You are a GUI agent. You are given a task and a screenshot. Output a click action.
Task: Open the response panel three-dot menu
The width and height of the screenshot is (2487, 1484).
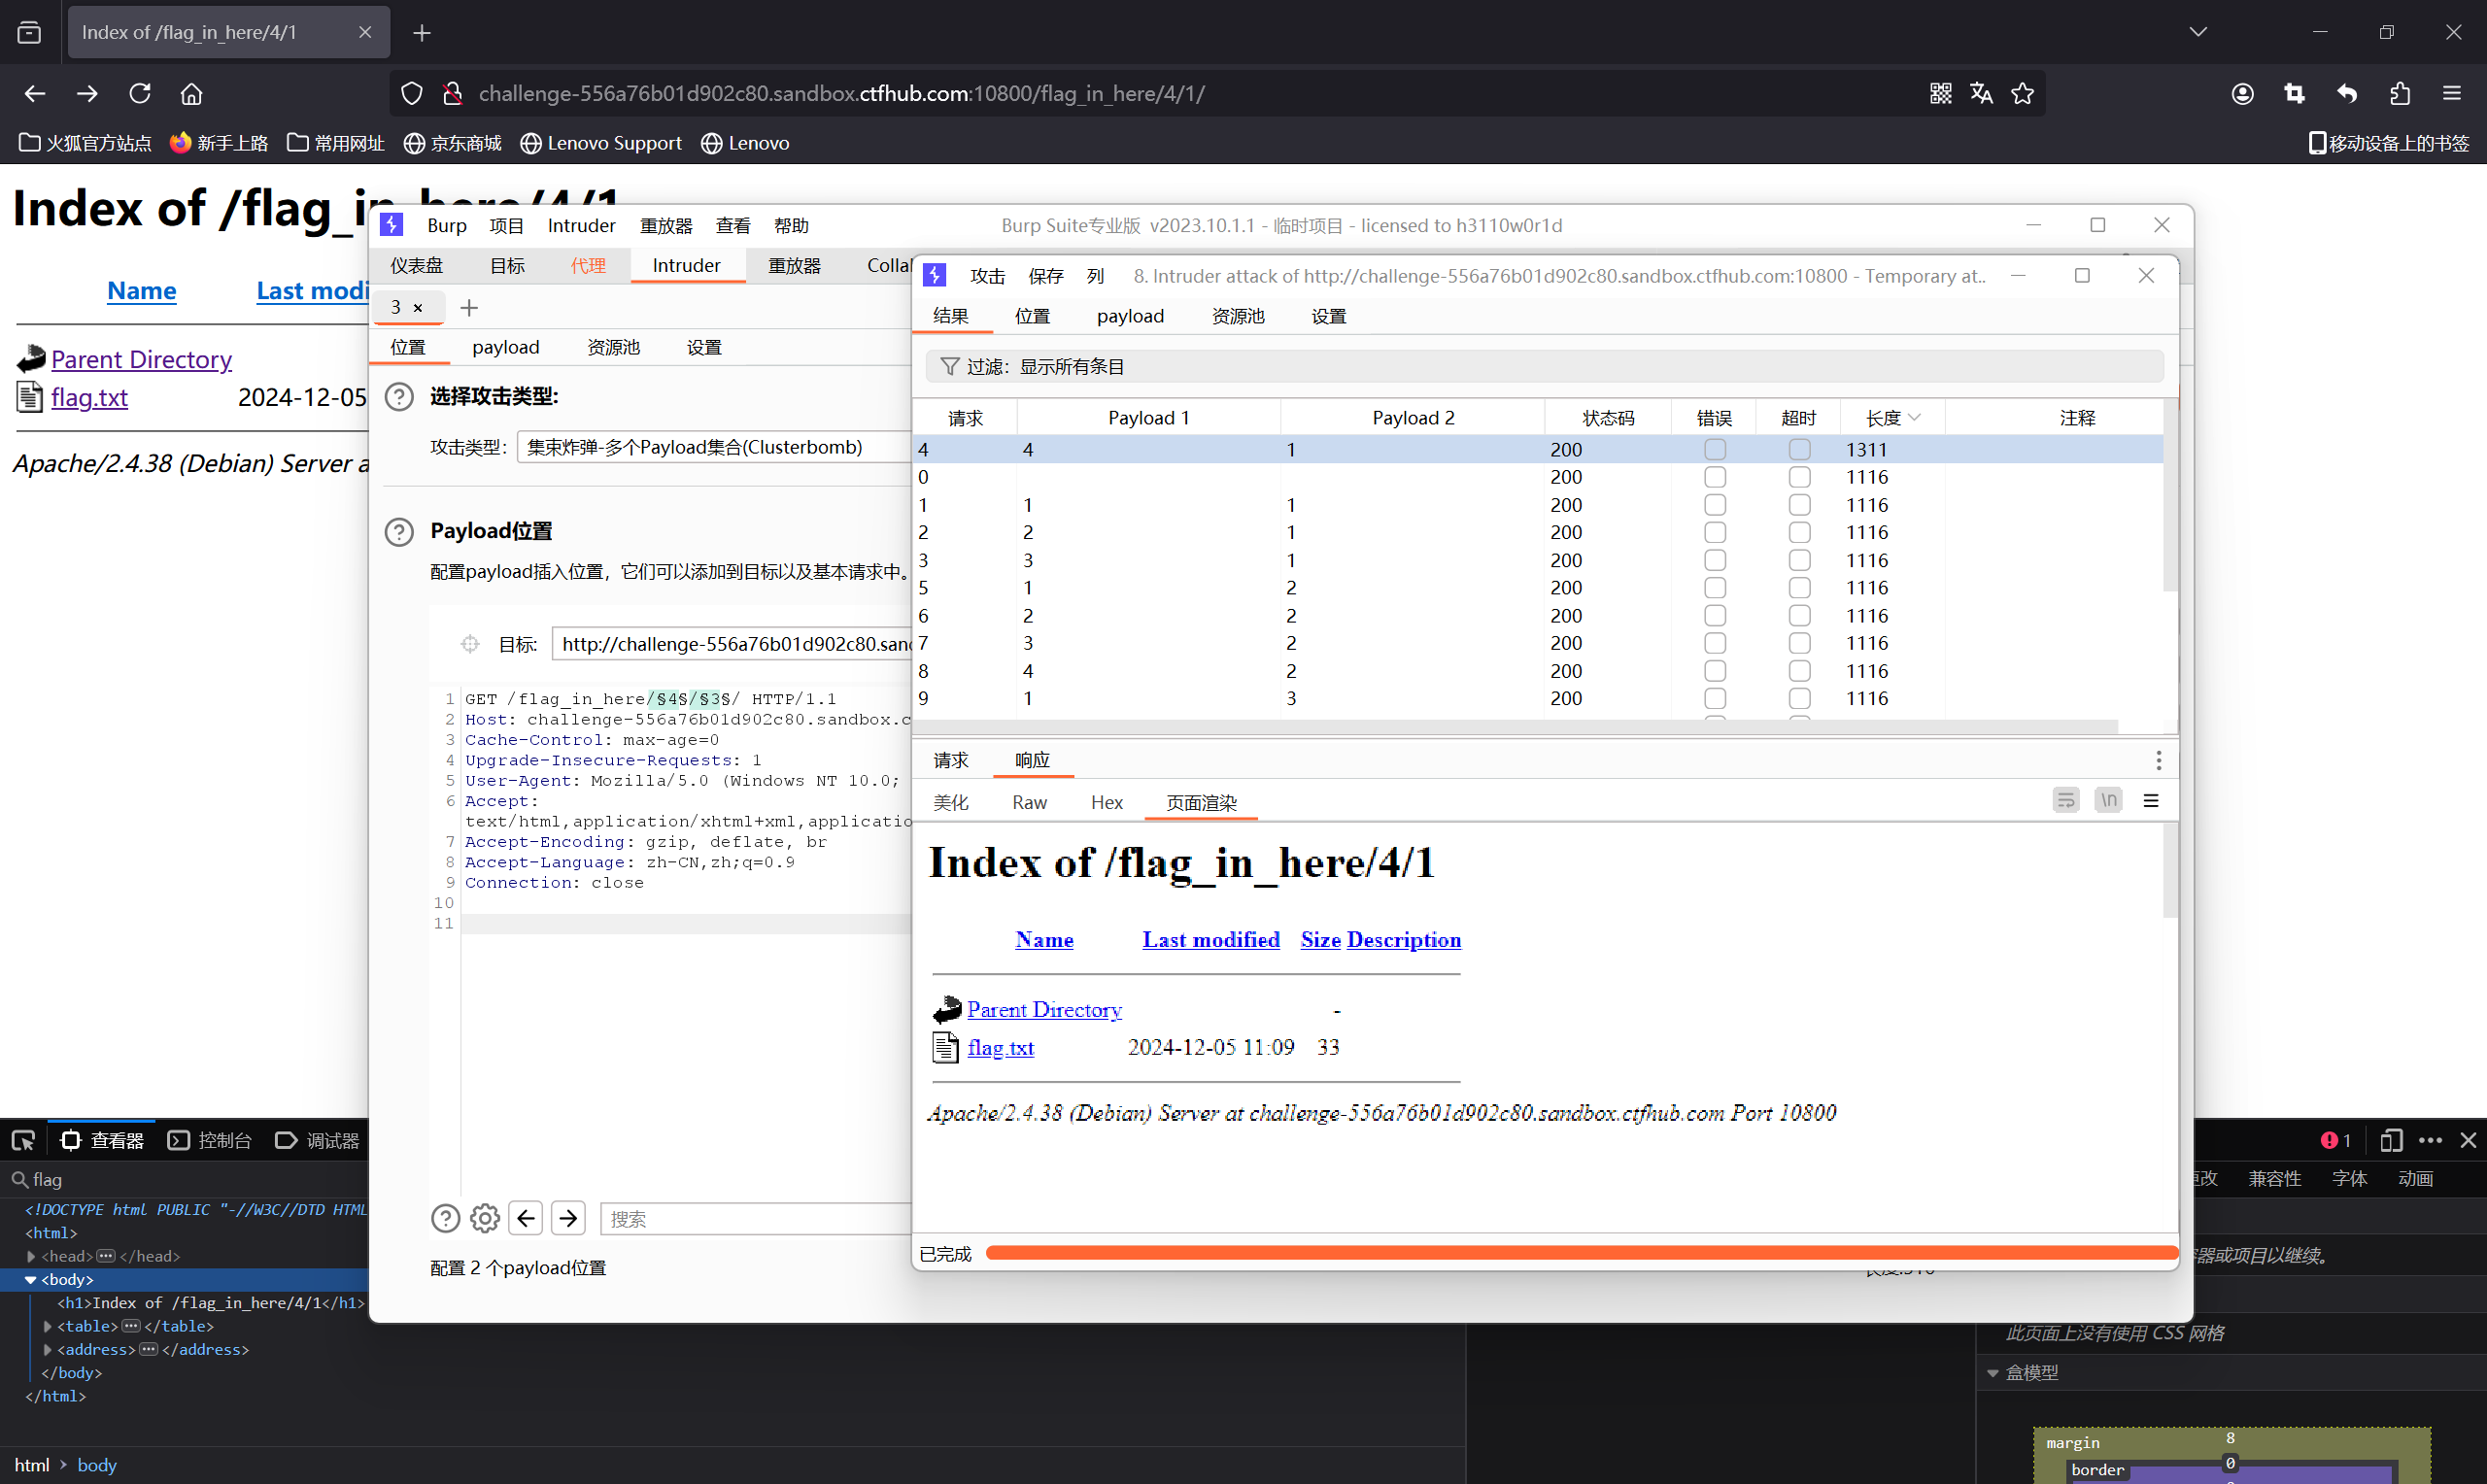[x=2158, y=760]
